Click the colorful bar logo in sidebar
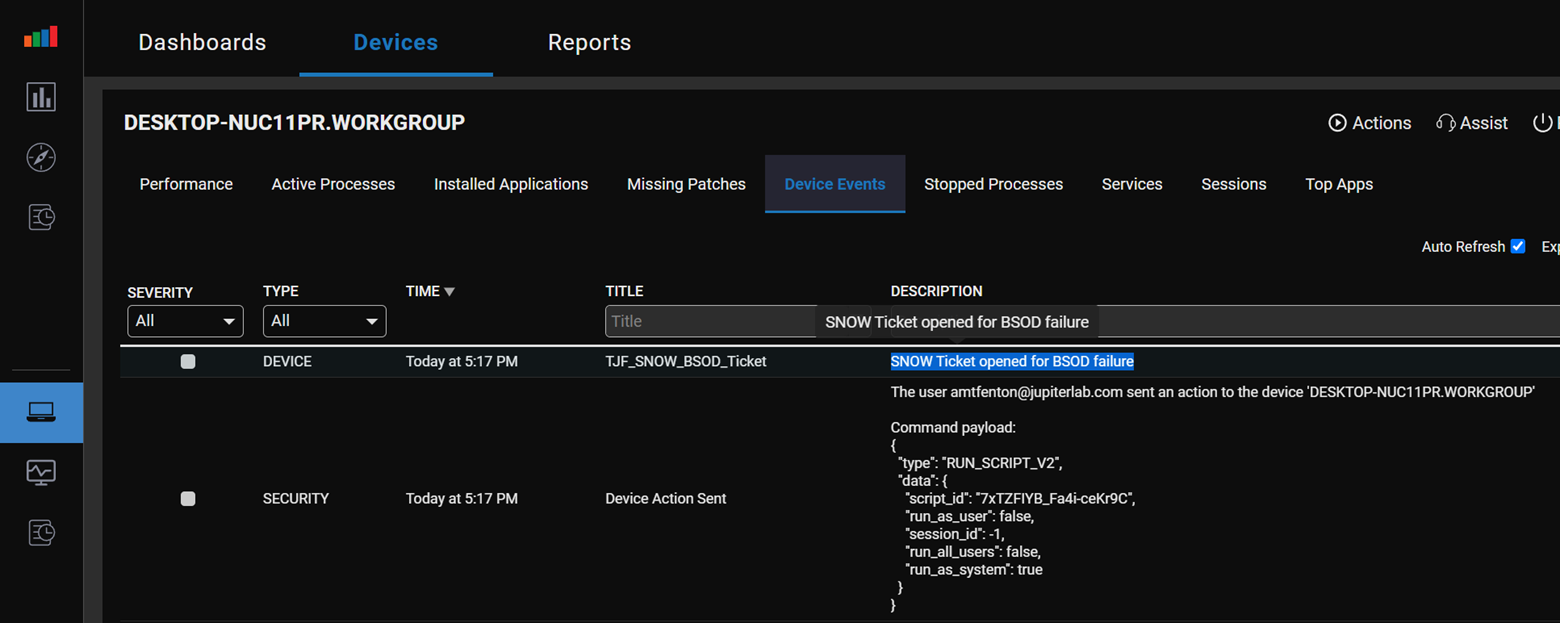The image size is (1560, 623). pyautogui.click(x=41, y=38)
